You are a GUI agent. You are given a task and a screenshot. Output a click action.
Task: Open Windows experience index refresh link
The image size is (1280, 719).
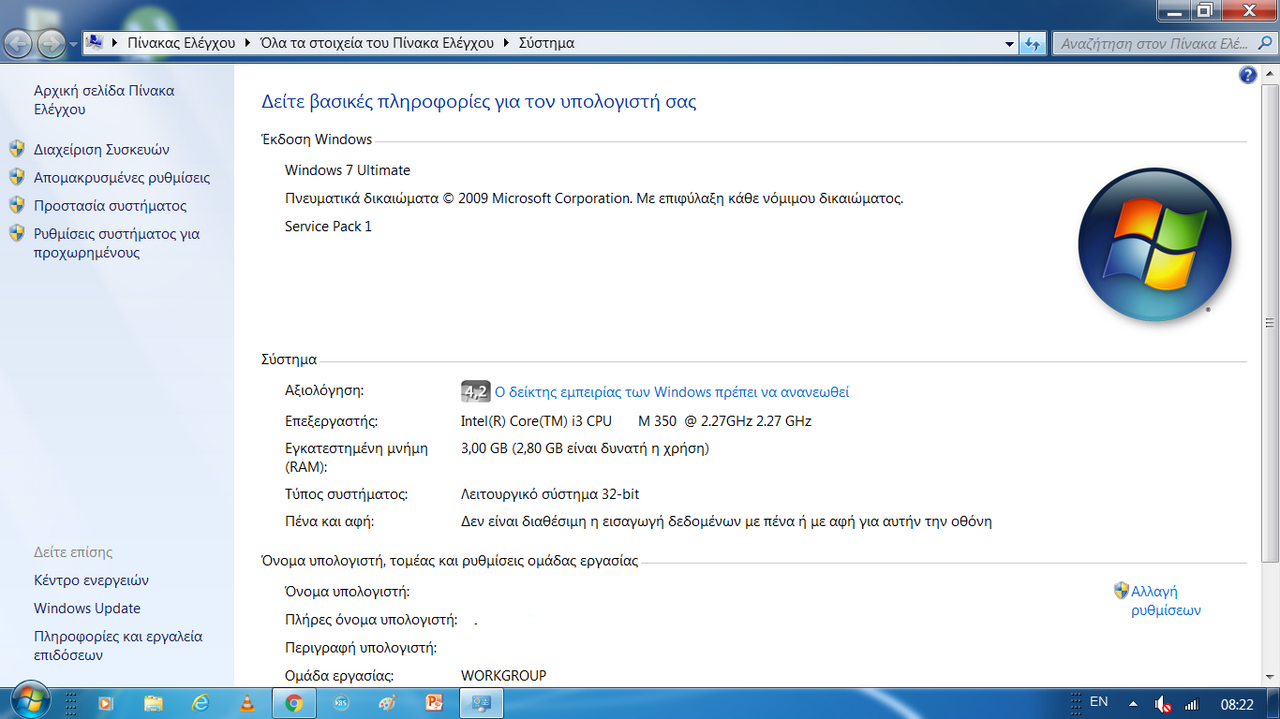click(672, 392)
